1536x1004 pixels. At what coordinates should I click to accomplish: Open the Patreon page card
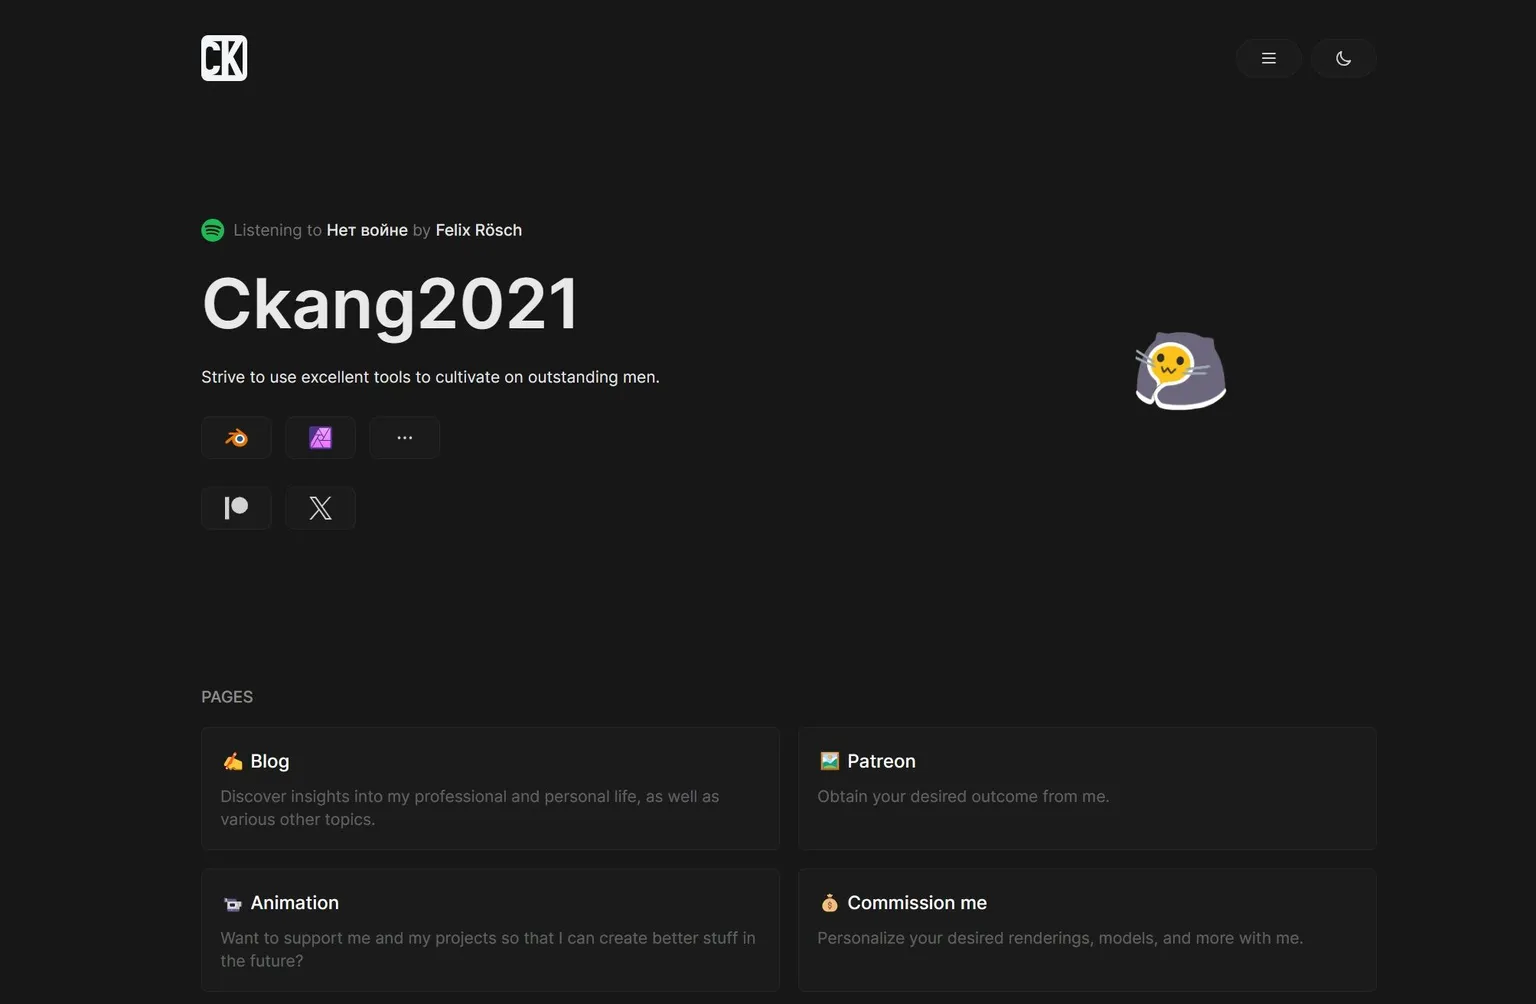coord(1087,789)
